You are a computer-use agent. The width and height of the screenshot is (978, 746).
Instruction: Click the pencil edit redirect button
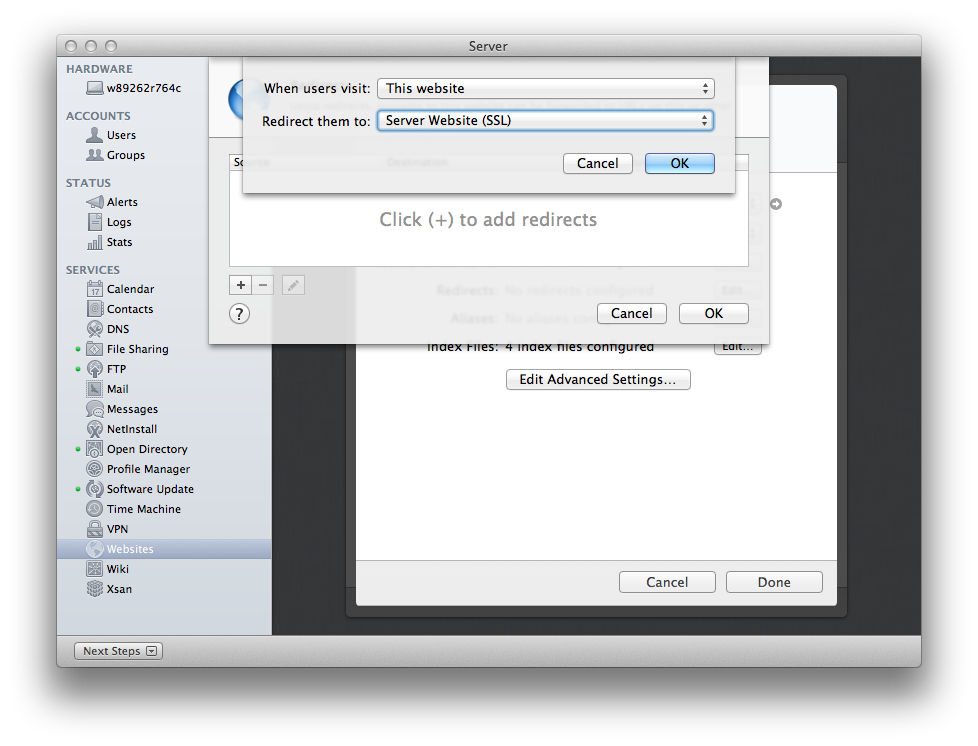(293, 285)
